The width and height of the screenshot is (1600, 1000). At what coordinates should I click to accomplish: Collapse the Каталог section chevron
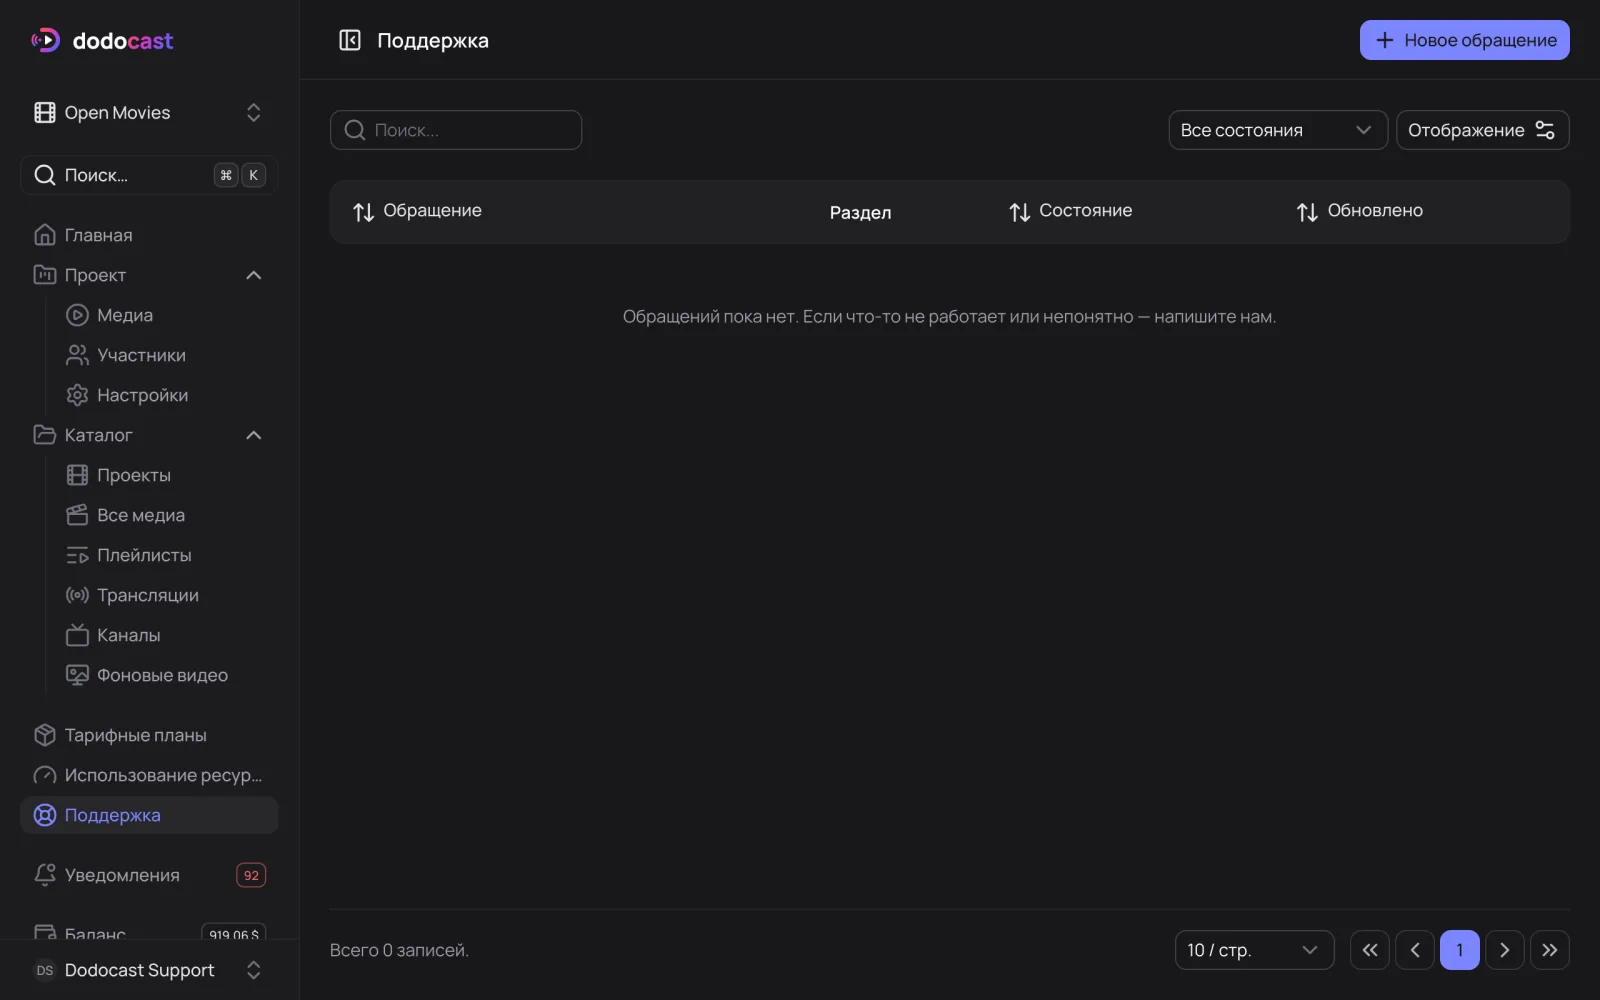[254, 435]
